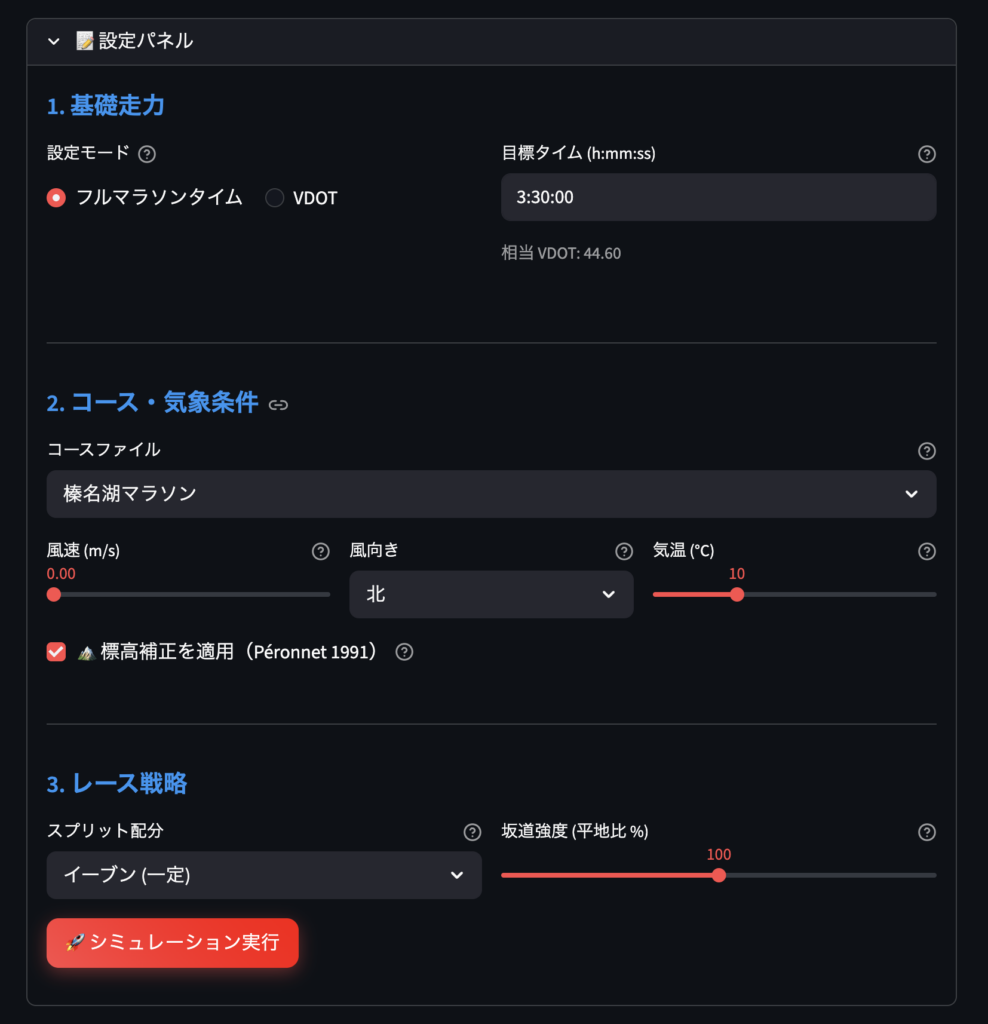Open help for コースファイル selection
The image size is (988, 1024).
[927, 451]
